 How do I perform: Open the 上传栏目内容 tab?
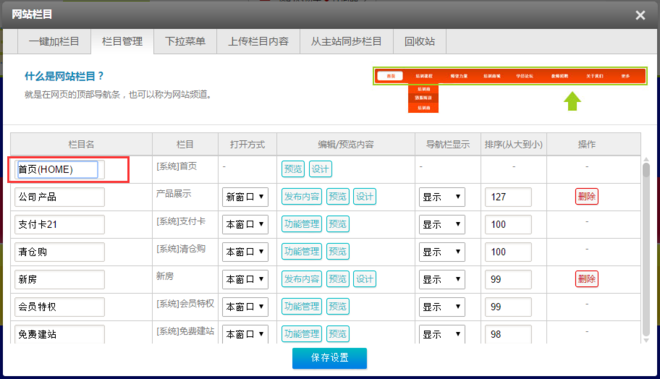(x=258, y=41)
